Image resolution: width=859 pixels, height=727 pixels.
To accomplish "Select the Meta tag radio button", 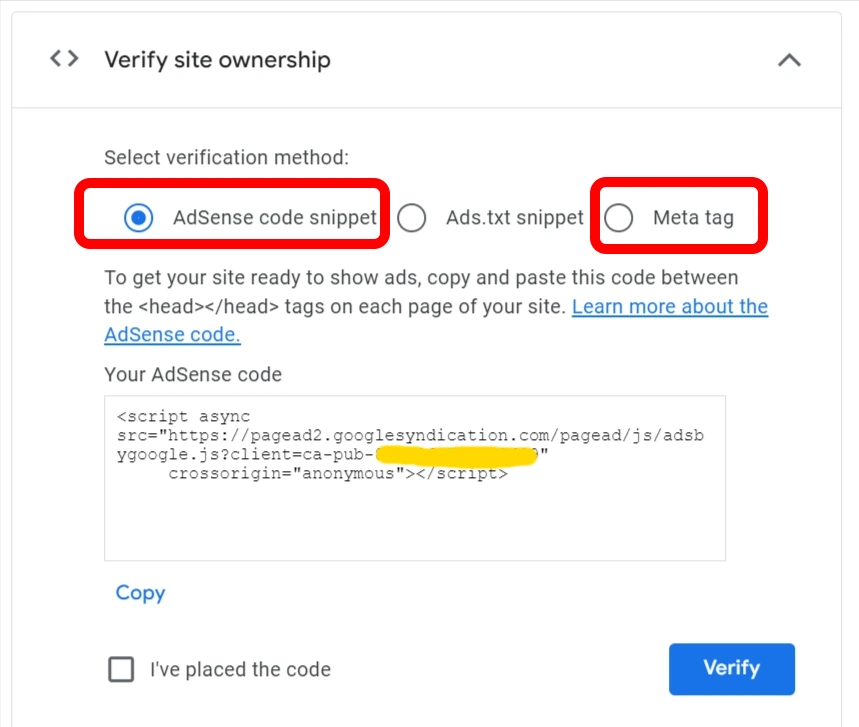I will [619, 217].
